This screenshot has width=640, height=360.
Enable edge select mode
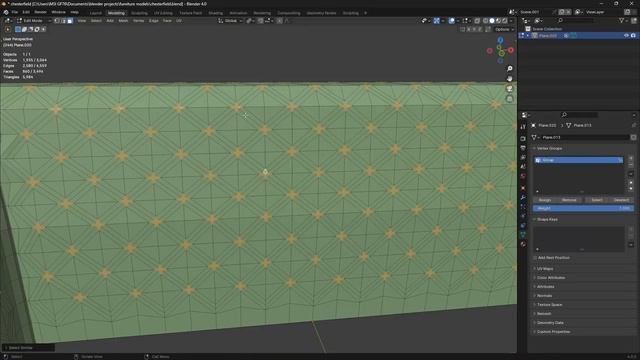pyautogui.click(x=64, y=20)
